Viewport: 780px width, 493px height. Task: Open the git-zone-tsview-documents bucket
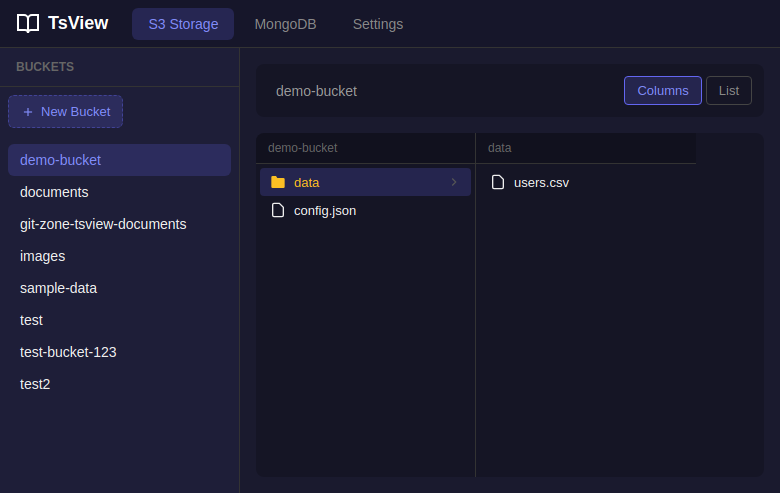pos(103,224)
